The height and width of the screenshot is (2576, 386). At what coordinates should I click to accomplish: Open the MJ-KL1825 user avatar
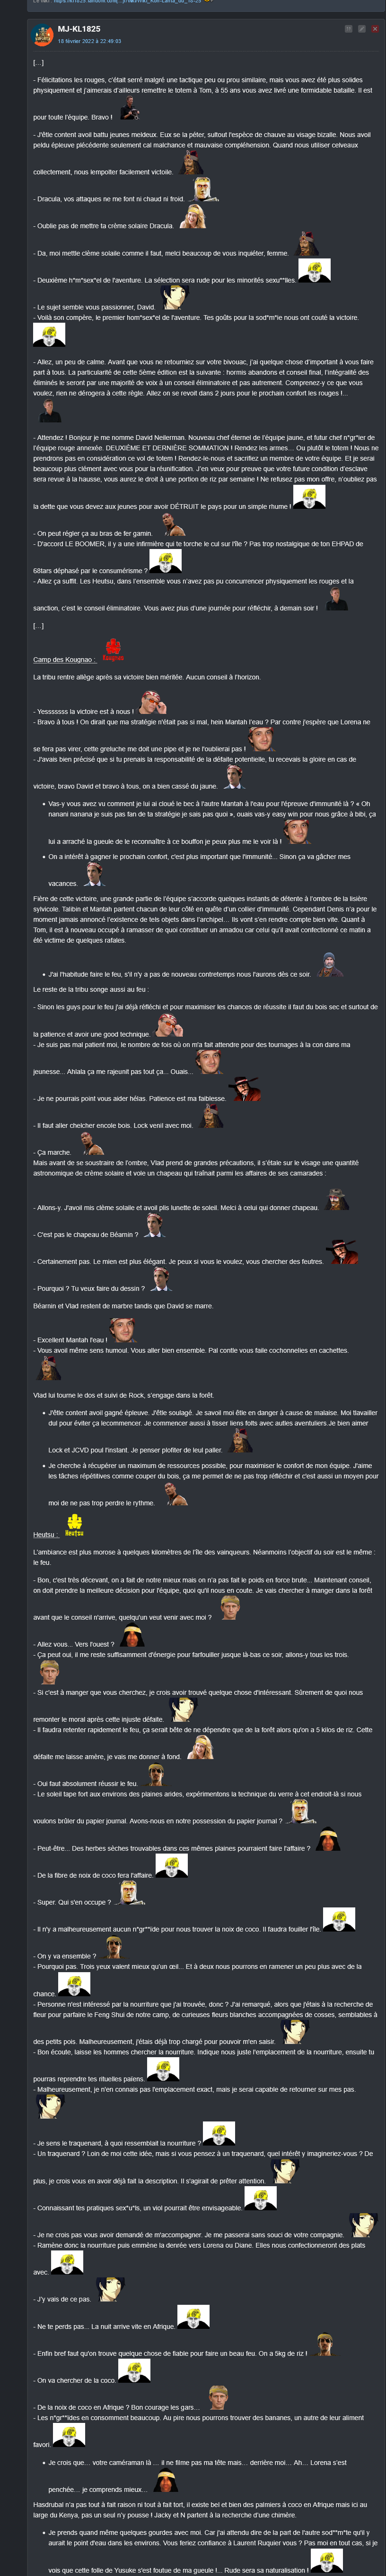coord(42,35)
